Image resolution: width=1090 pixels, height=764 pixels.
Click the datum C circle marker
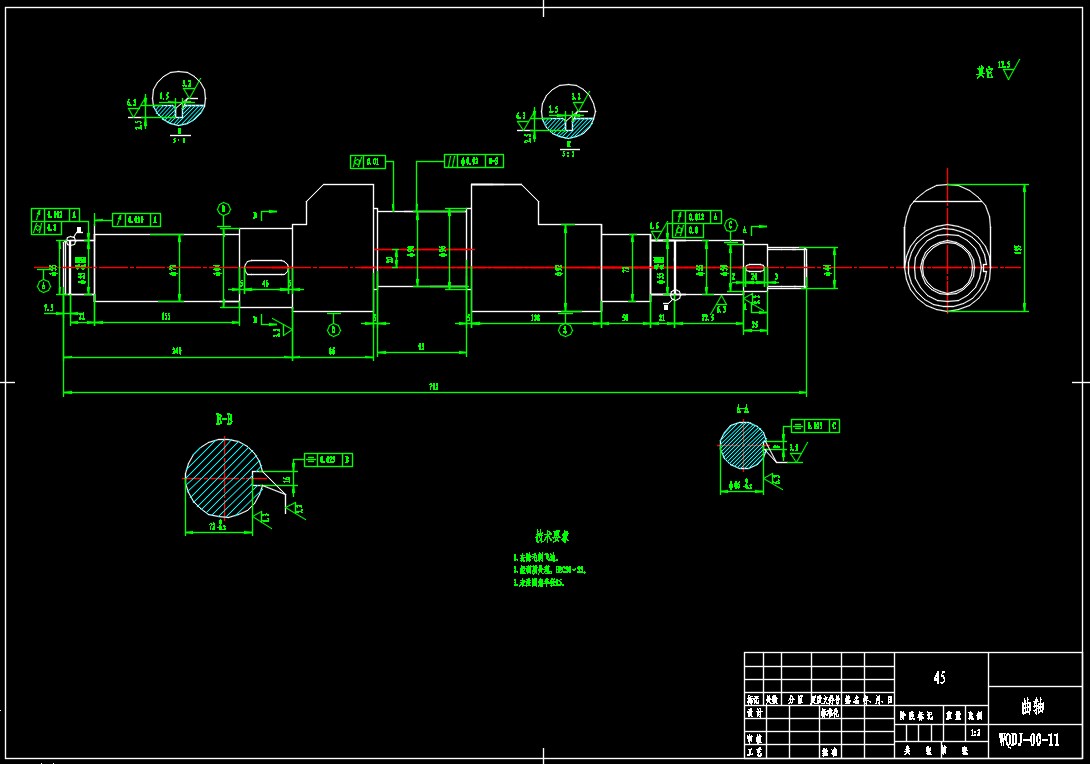pyautogui.click(x=731, y=225)
